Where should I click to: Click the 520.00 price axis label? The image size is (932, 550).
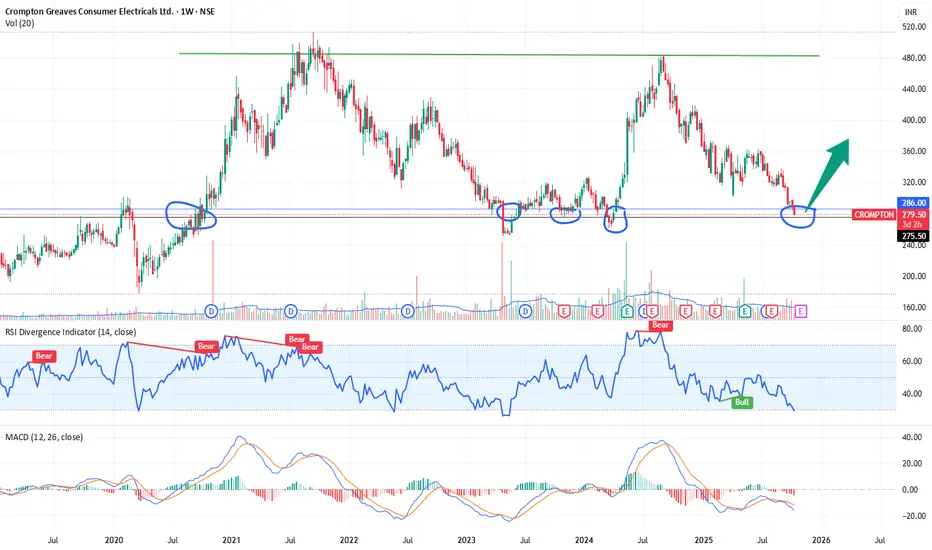(x=914, y=27)
